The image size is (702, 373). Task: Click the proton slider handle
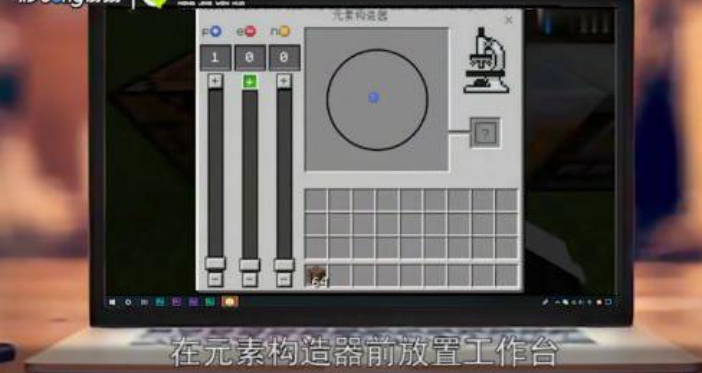click(x=215, y=264)
